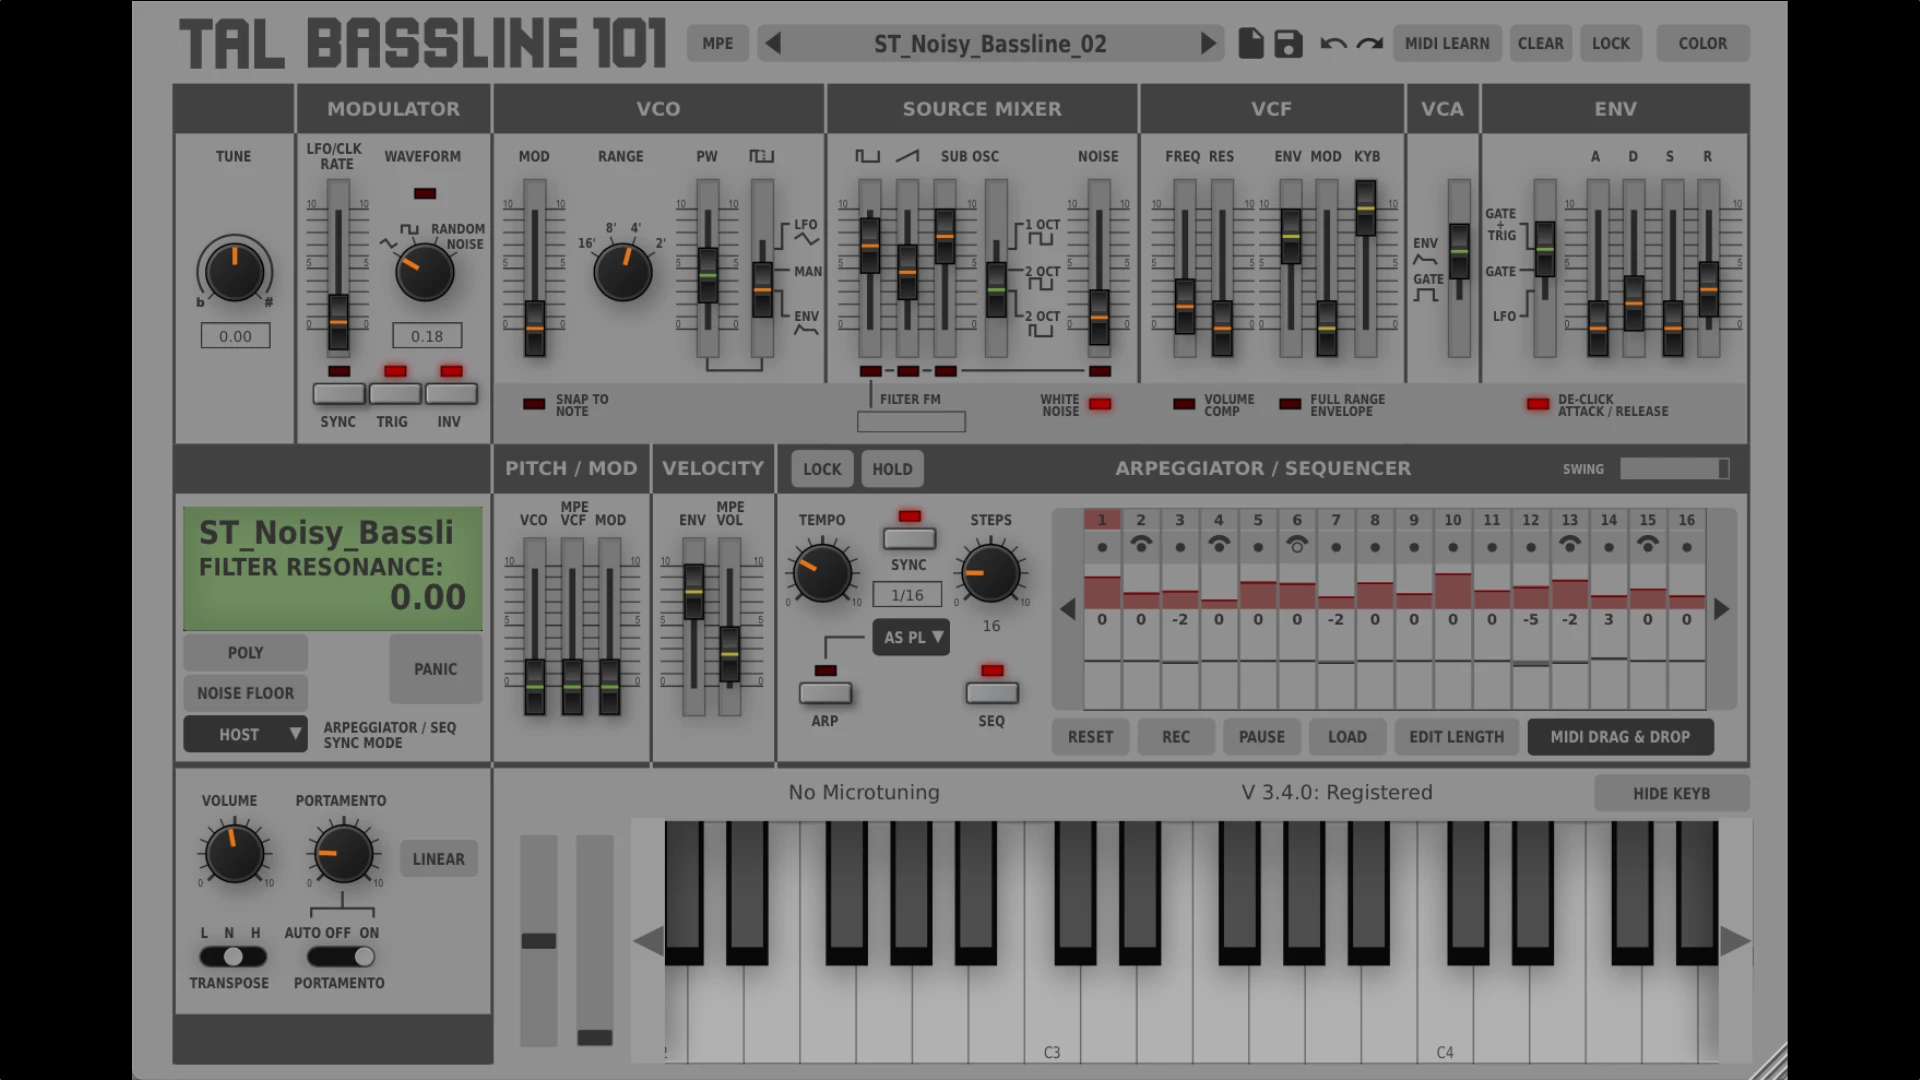The width and height of the screenshot is (1920, 1080).
Task: Toggle step 13 tie icon in sequencer
Action: pyautogui.click(x=1570, y=546)
